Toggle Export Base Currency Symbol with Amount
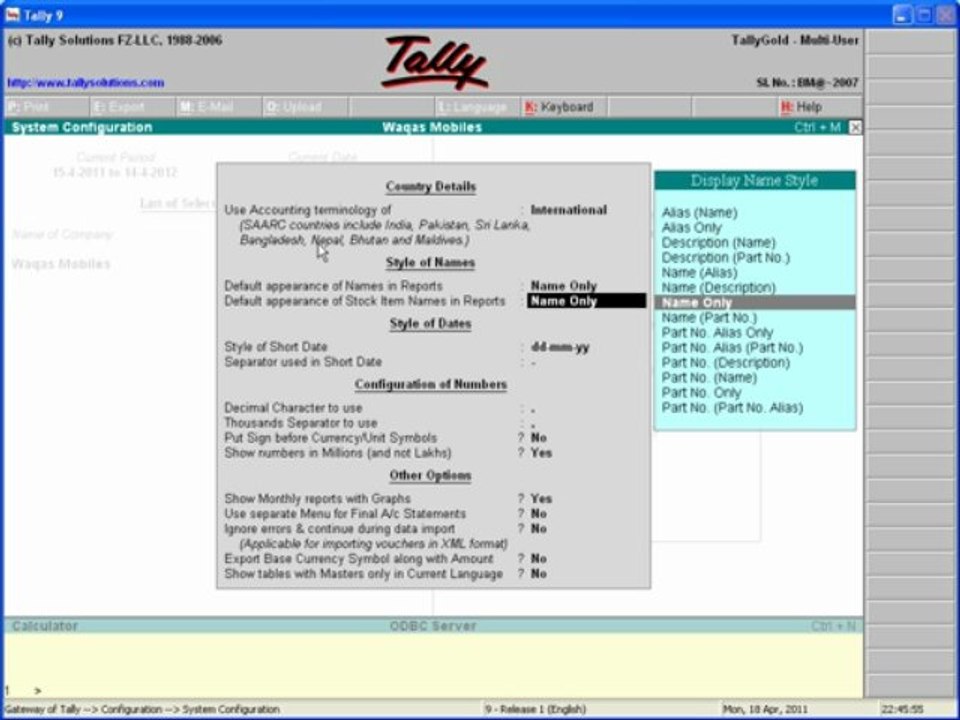This screenshot has height=720, width=960. click(x=538, y=558)
